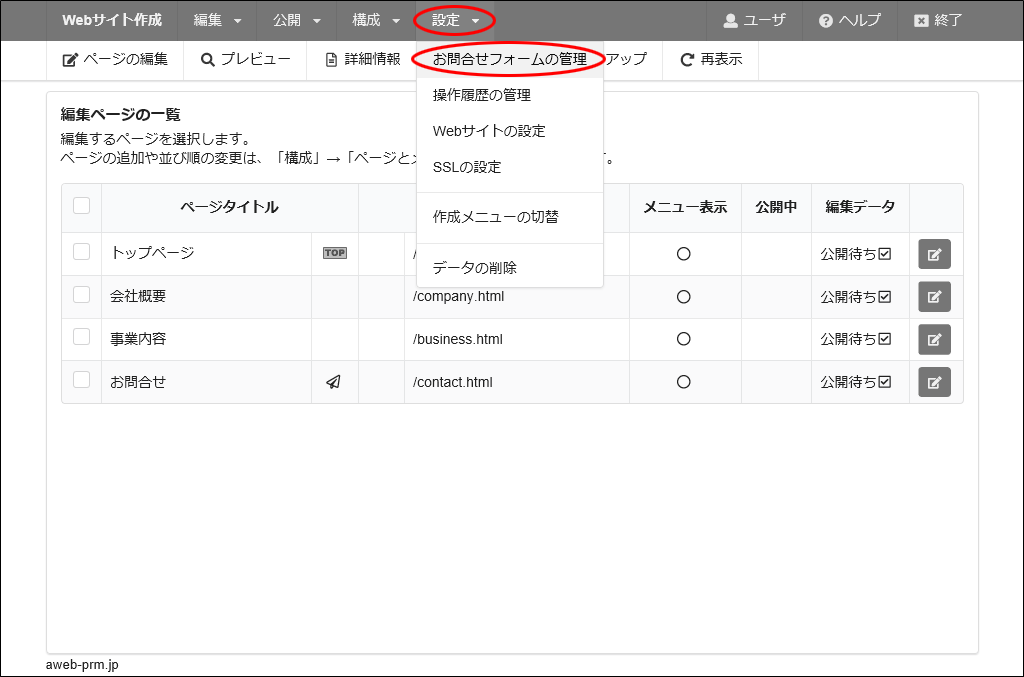The height and width of the screenshot is (677, 1024).
Task: Choose データの削除 from settings menu
Action: [475, 268]
